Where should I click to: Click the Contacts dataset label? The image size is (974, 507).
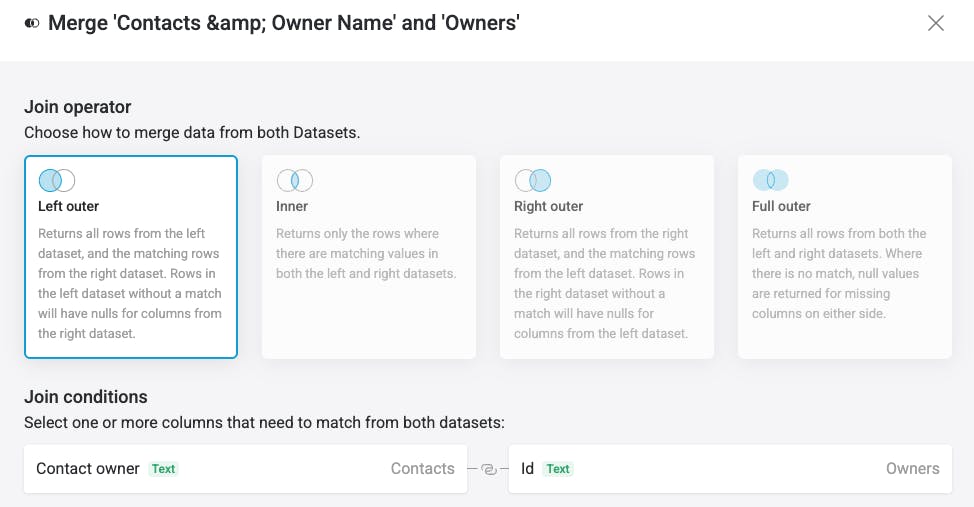point(422,469)
